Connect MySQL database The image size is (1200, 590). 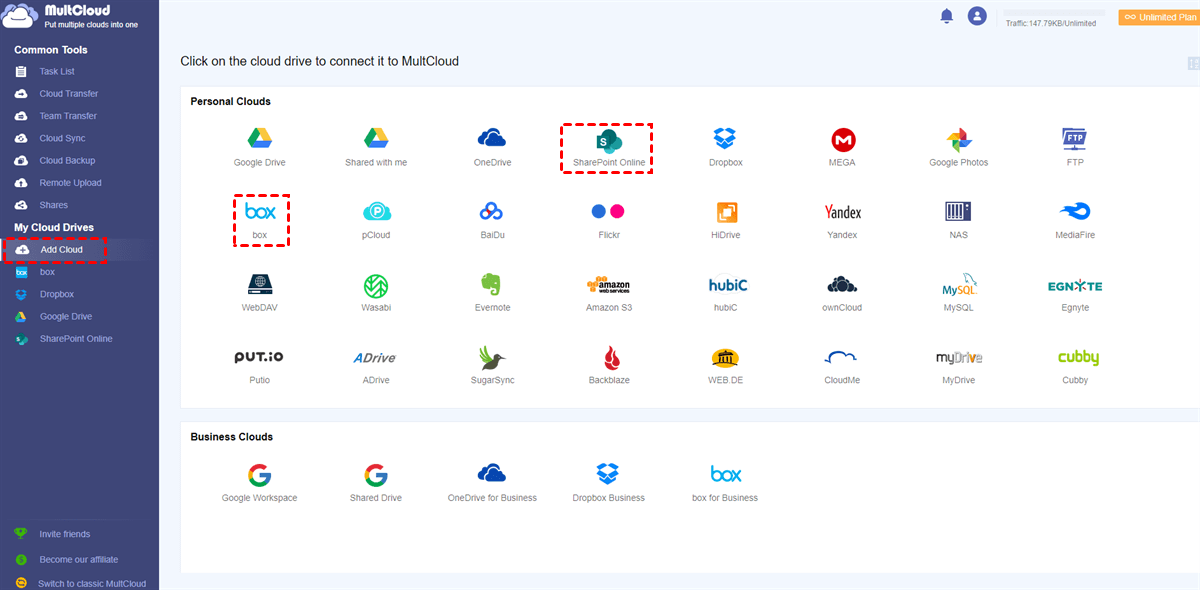[x=958, y=294]
